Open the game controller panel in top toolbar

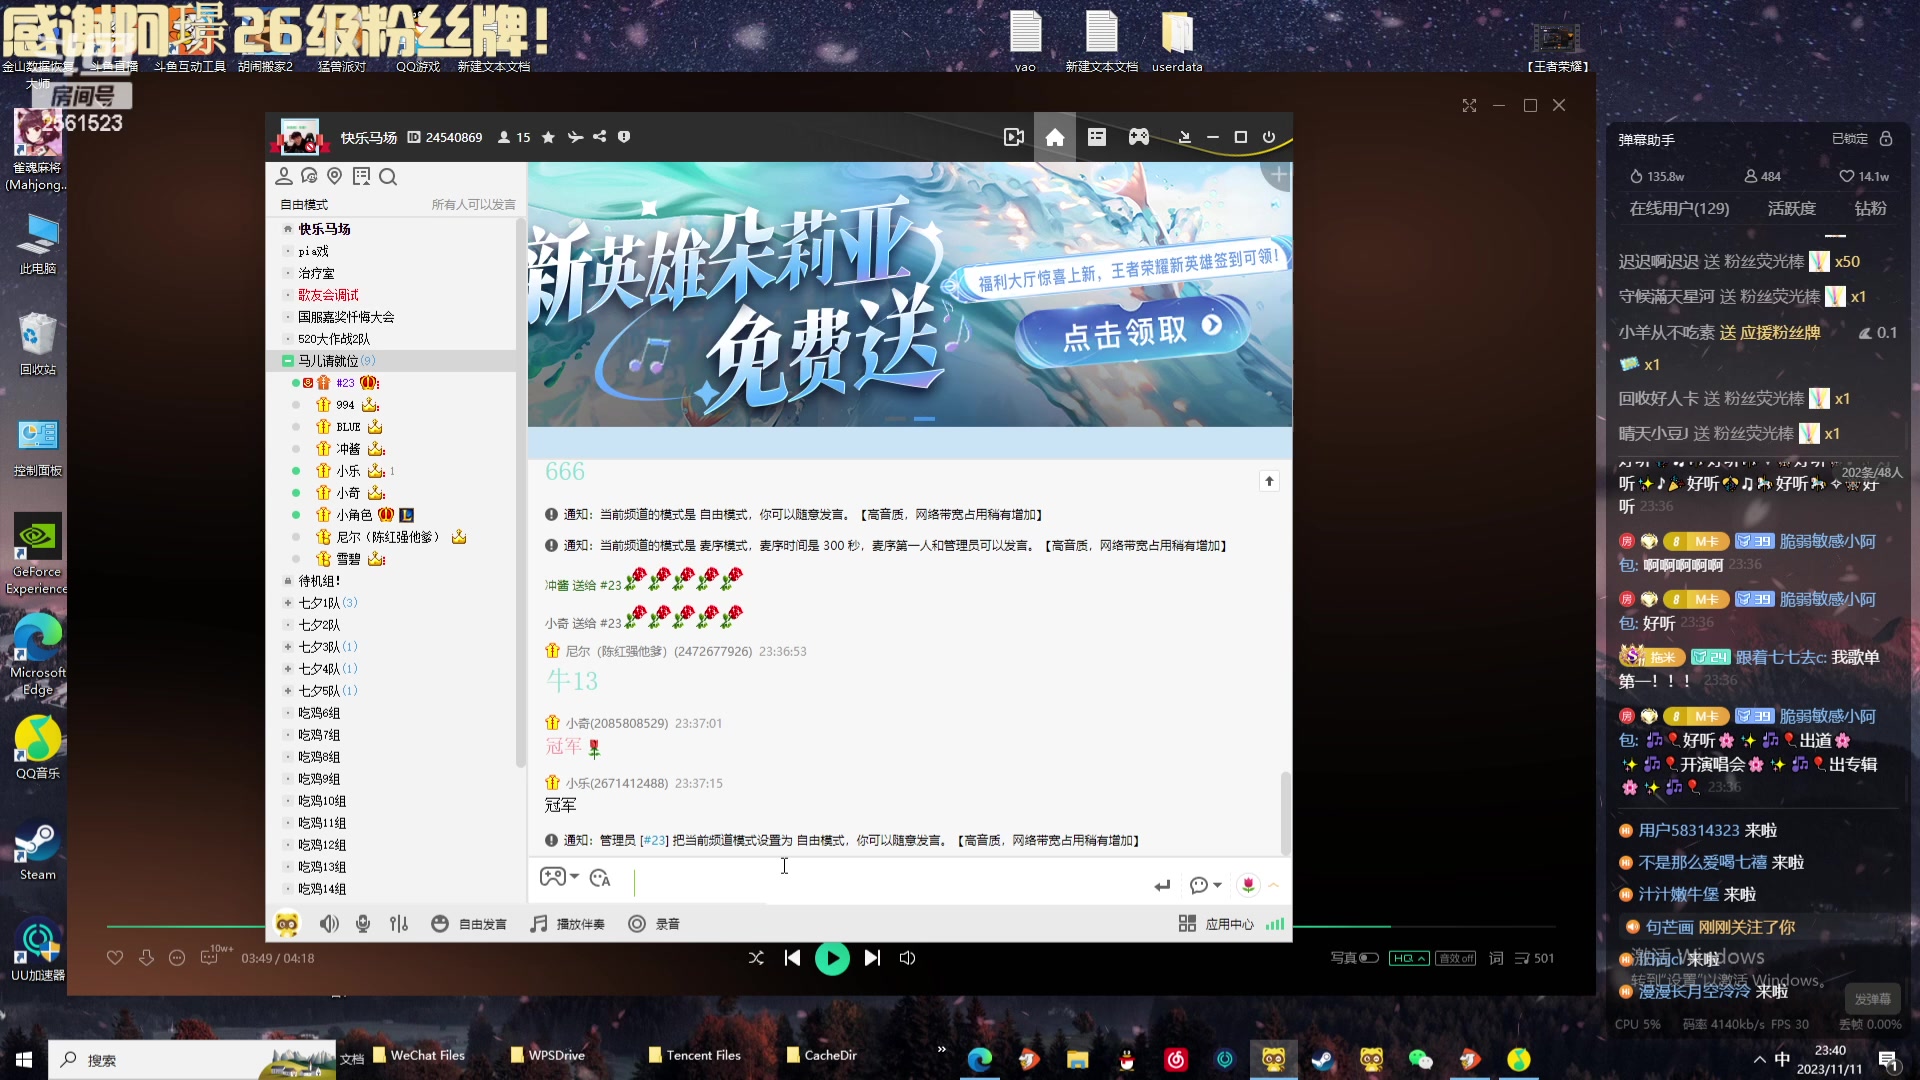(x=1139, y=137)
